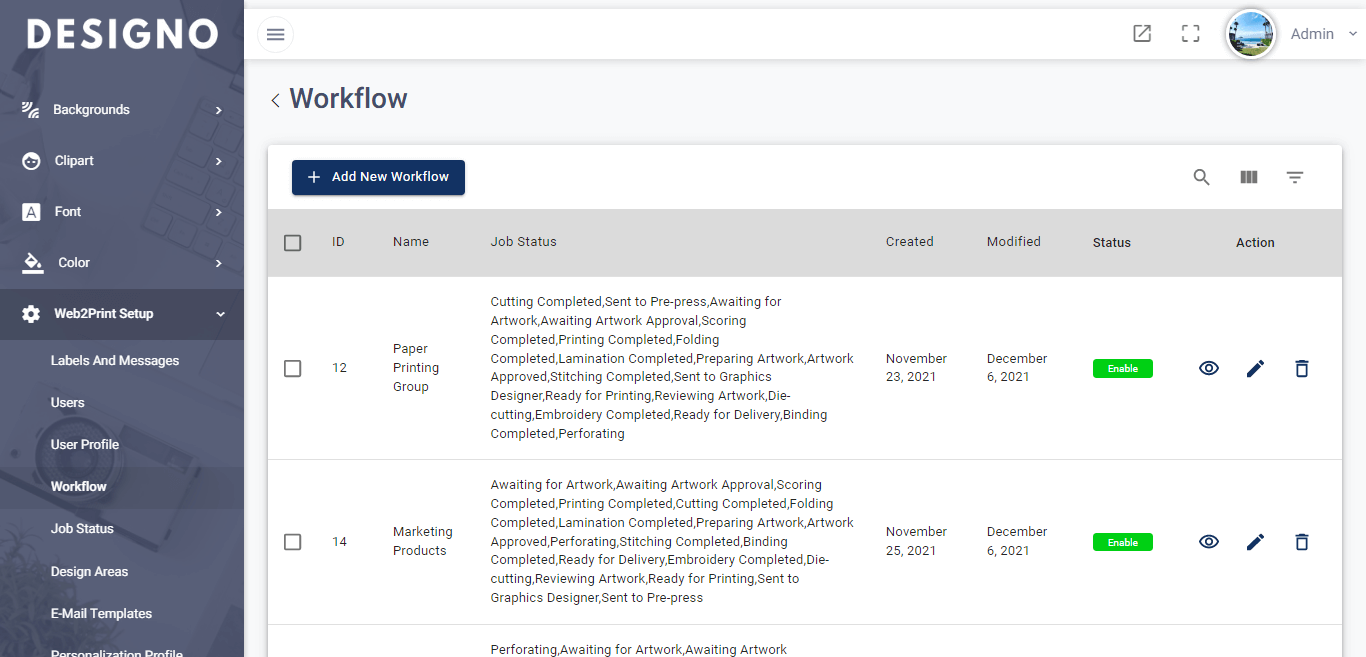The image size is (1366, 657).
Task: Toggle the Enable status of Marketing Products
Action: coord(1122,541)
